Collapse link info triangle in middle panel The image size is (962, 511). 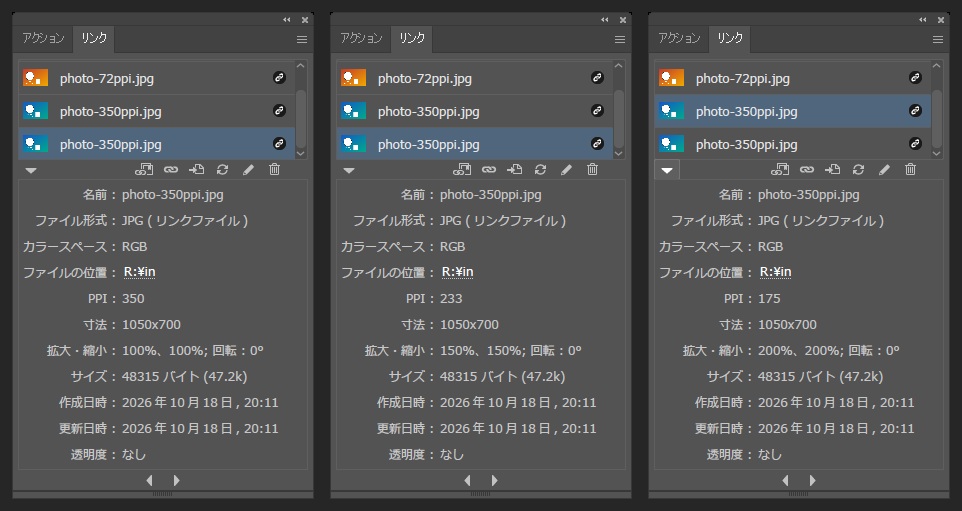[348, 170]
